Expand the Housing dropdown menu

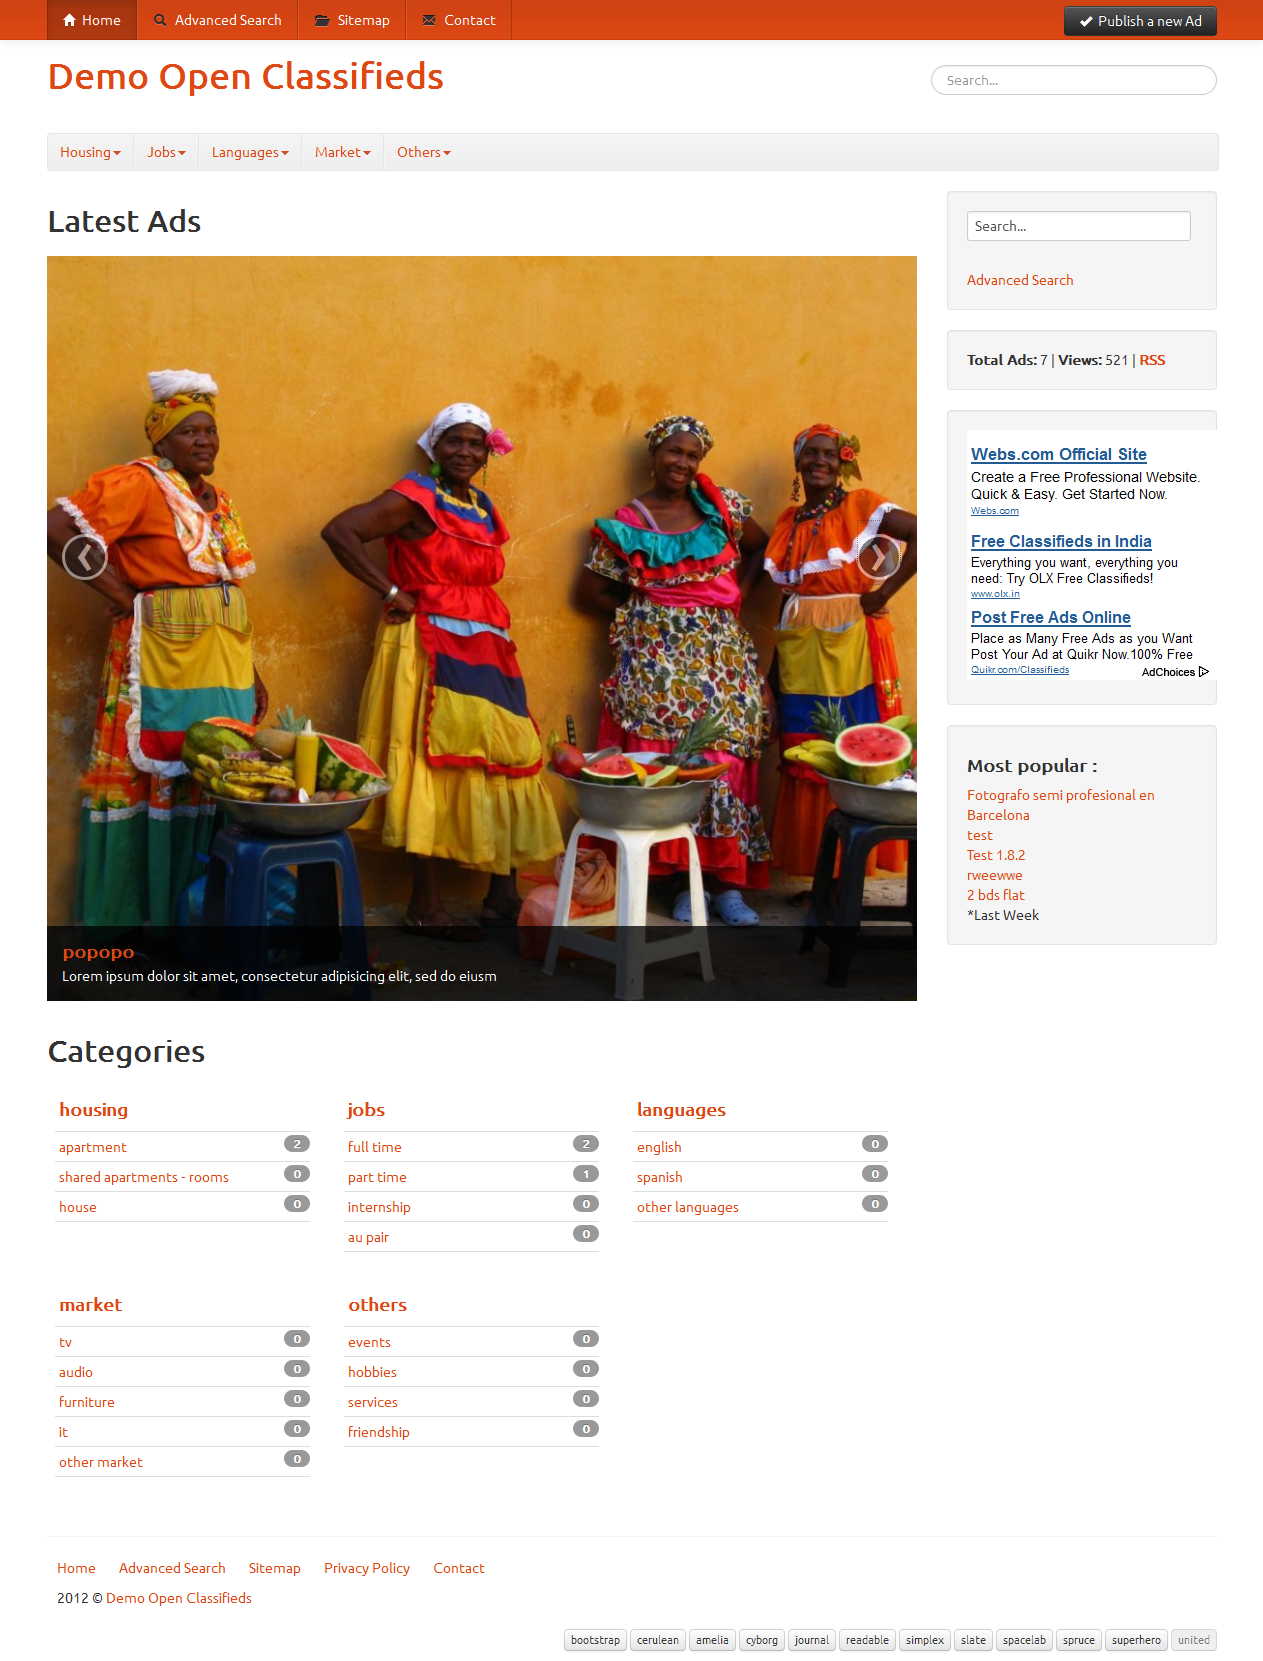pyautogui.click(x=90, y=152)
